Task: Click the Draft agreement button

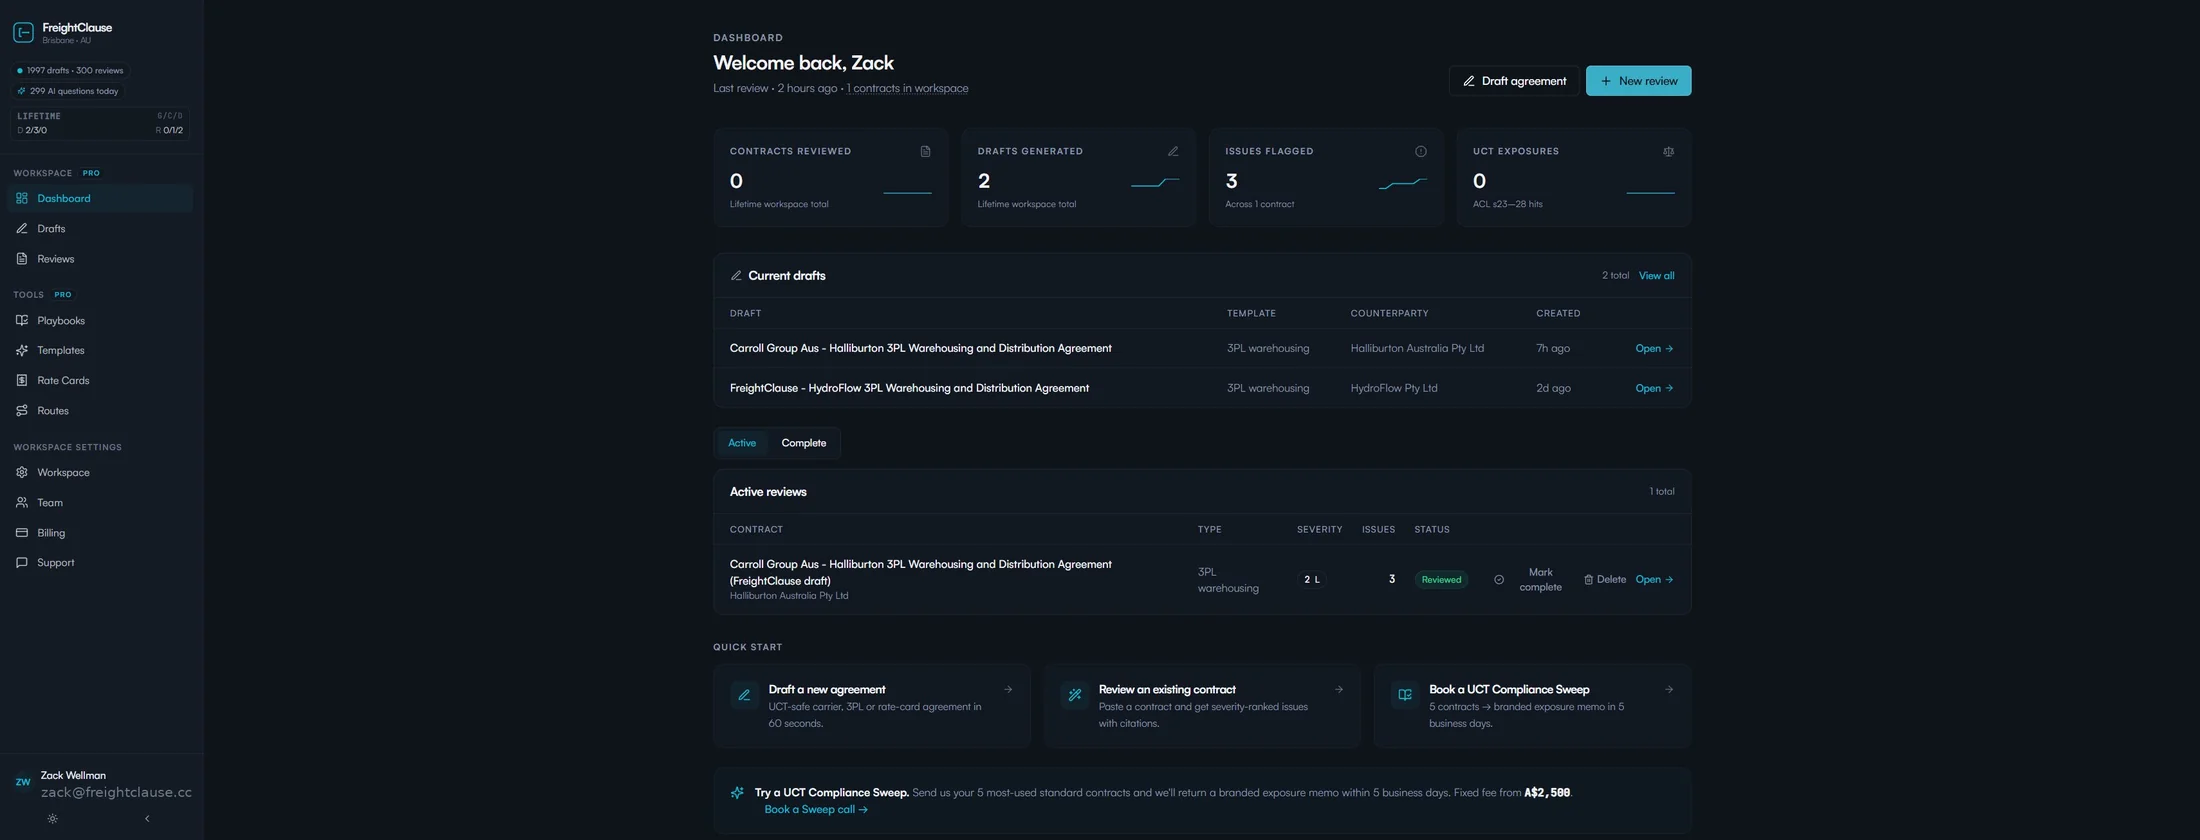Action: 1514,81
